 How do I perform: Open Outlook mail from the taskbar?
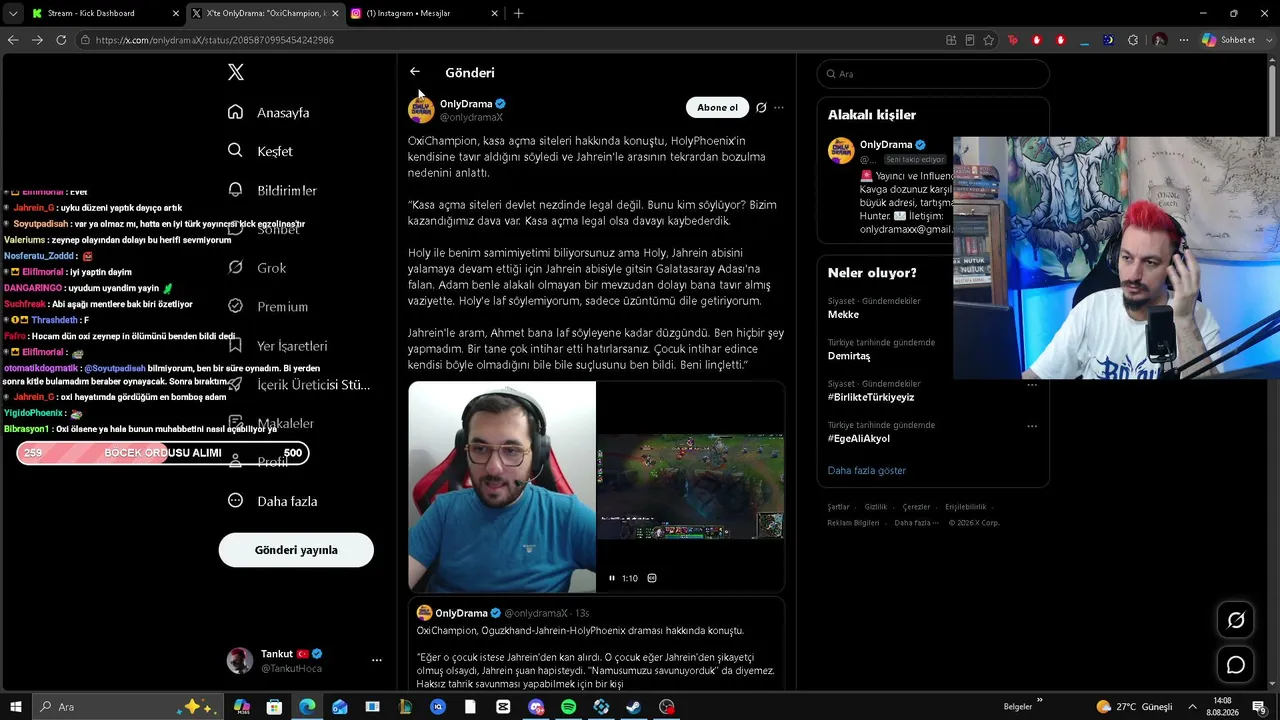(340, 707)
